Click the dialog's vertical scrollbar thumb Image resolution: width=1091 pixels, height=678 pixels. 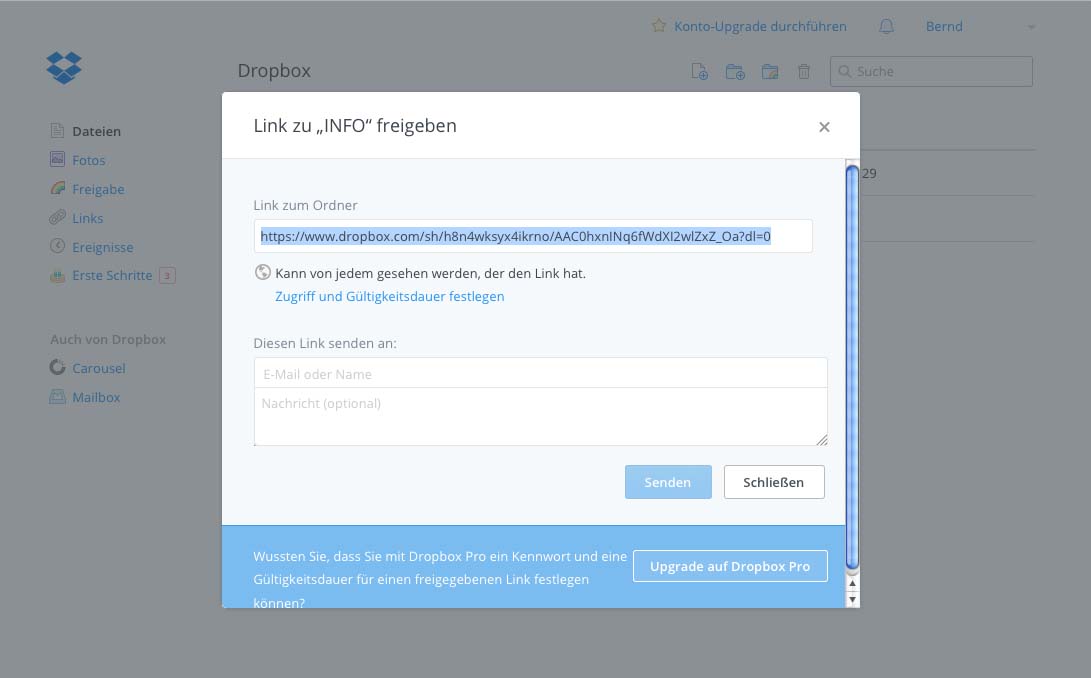pyautogui.click(x=852, y=365)
